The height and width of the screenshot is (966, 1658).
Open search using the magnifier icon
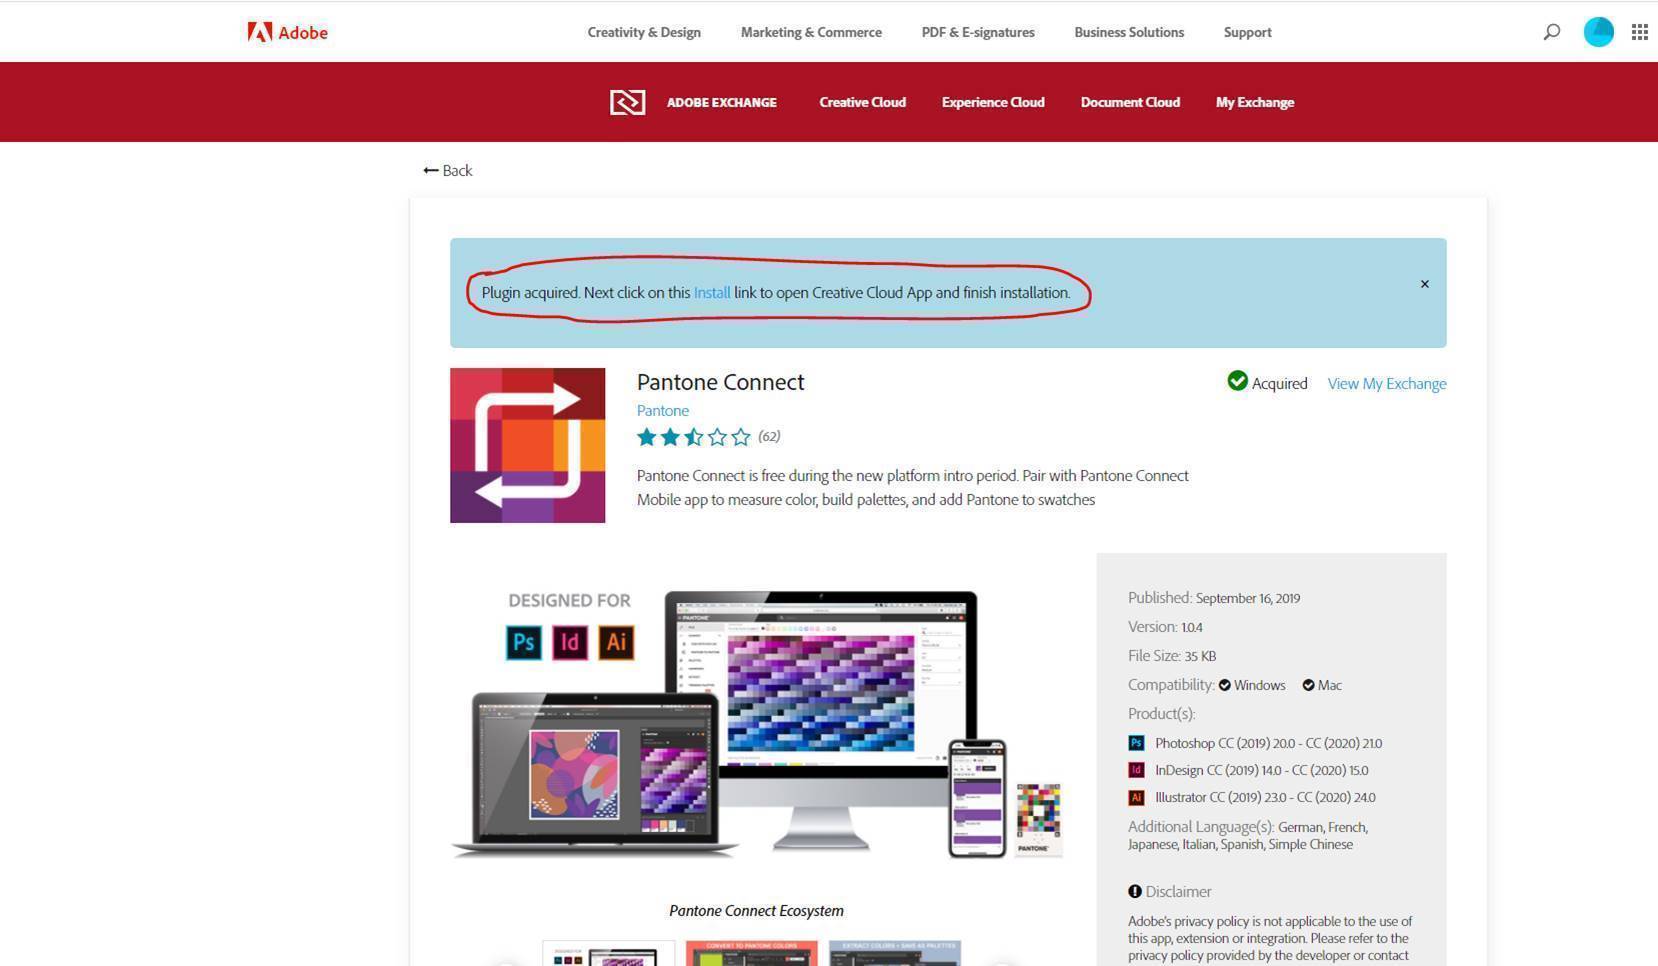[x=1550, y=31]
